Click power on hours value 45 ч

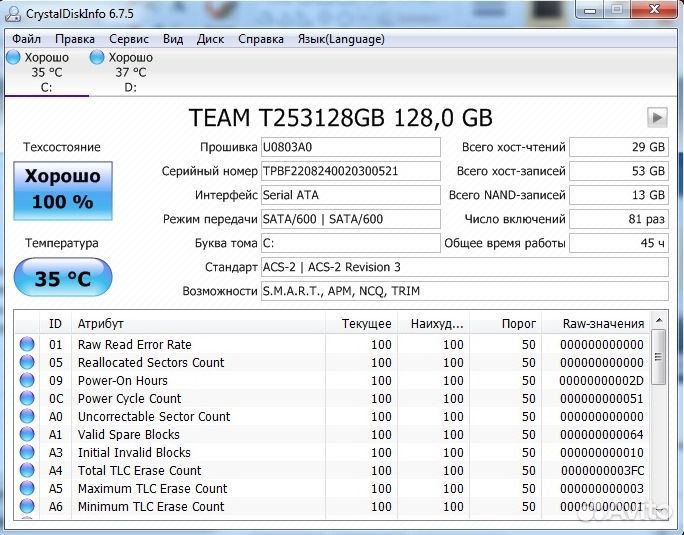619,243
